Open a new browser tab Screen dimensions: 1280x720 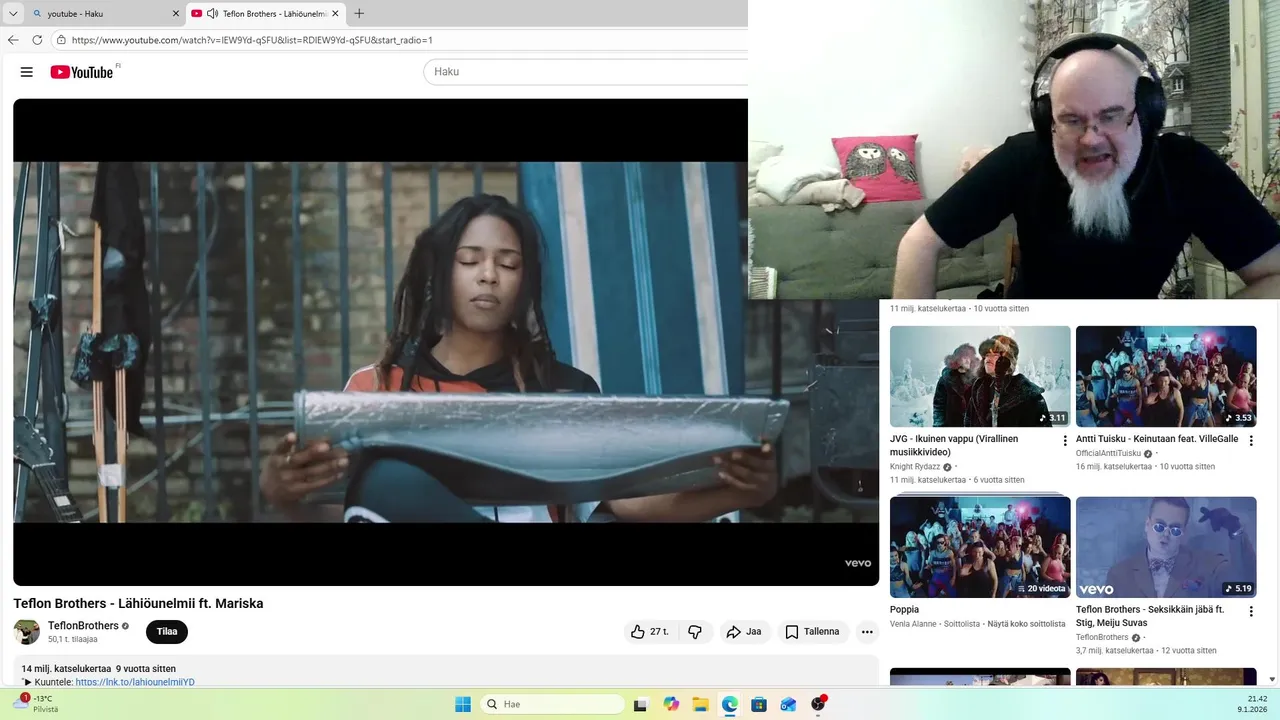pos(359,14)
